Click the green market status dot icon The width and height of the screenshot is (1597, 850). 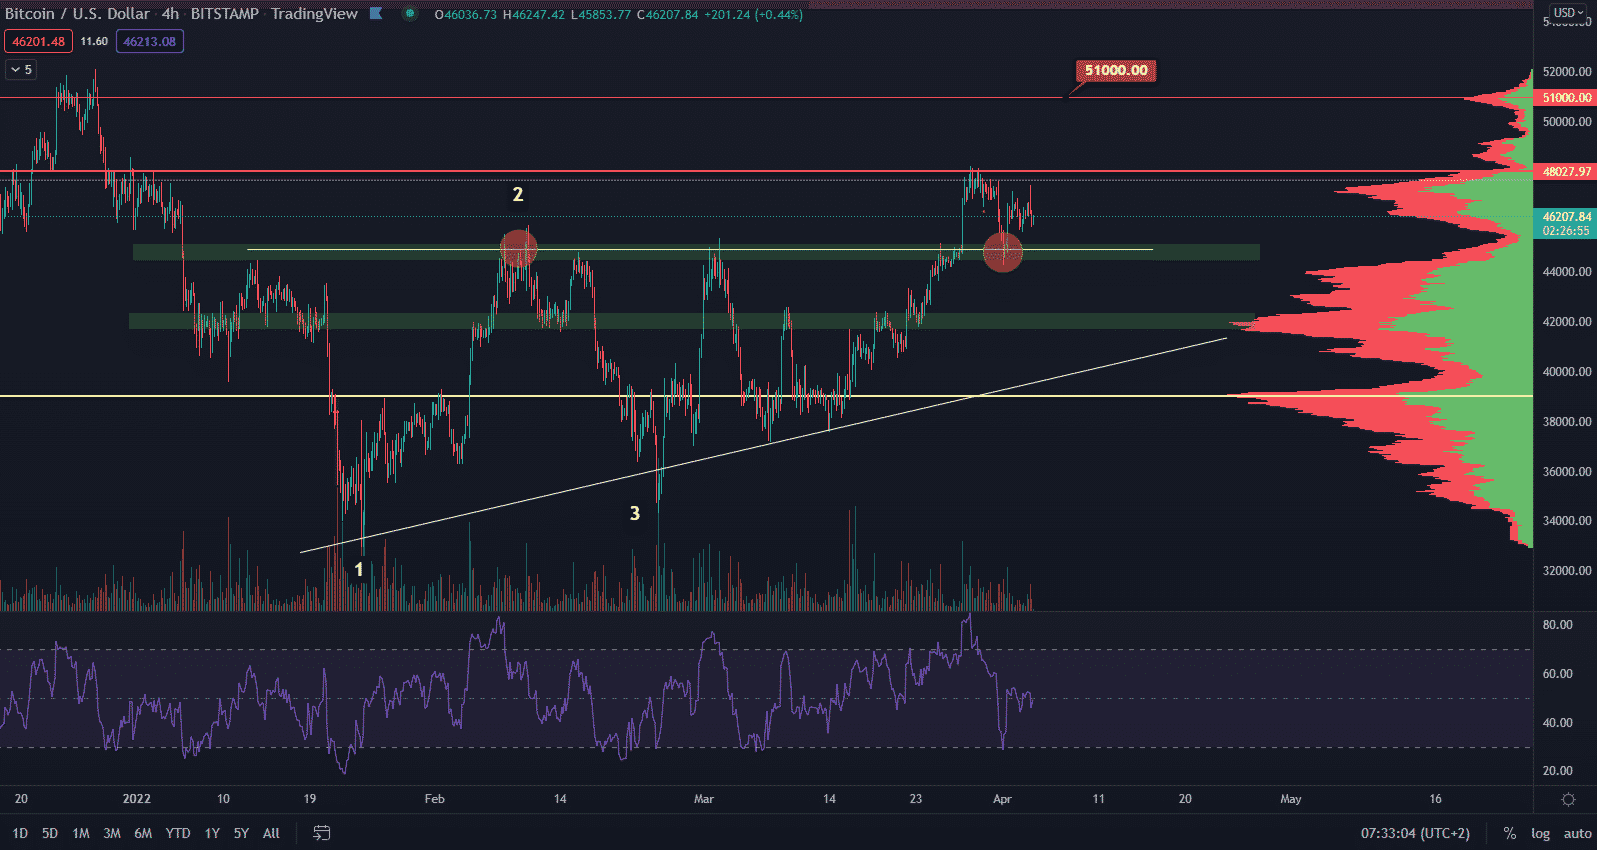[409, 14]
